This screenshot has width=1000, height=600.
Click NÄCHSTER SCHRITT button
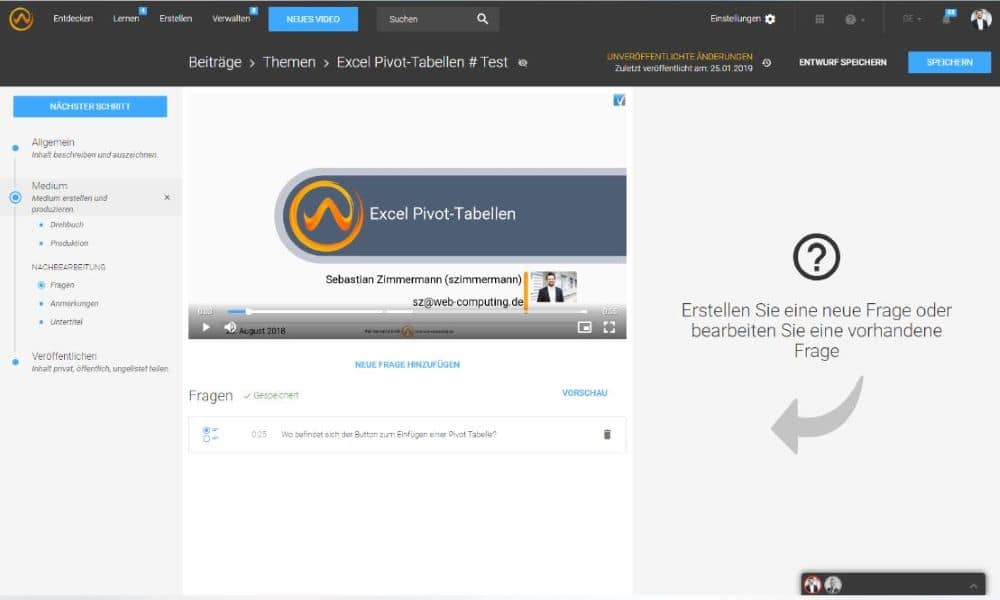(90, 106)
